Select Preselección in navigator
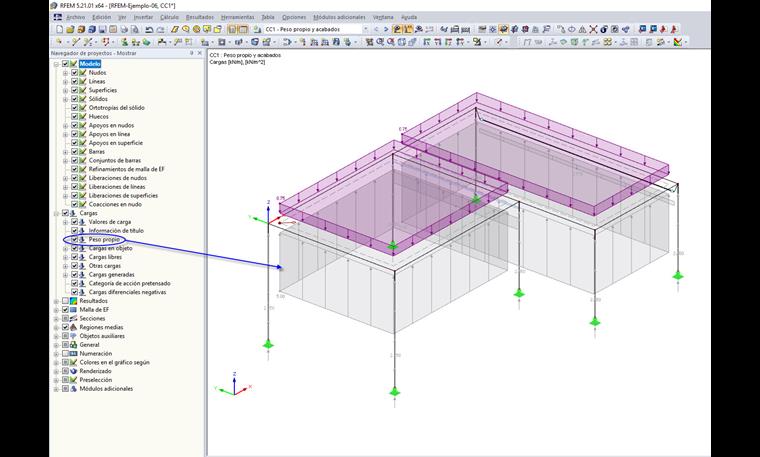Screen dimensions: 760x457 coord(95,380)
